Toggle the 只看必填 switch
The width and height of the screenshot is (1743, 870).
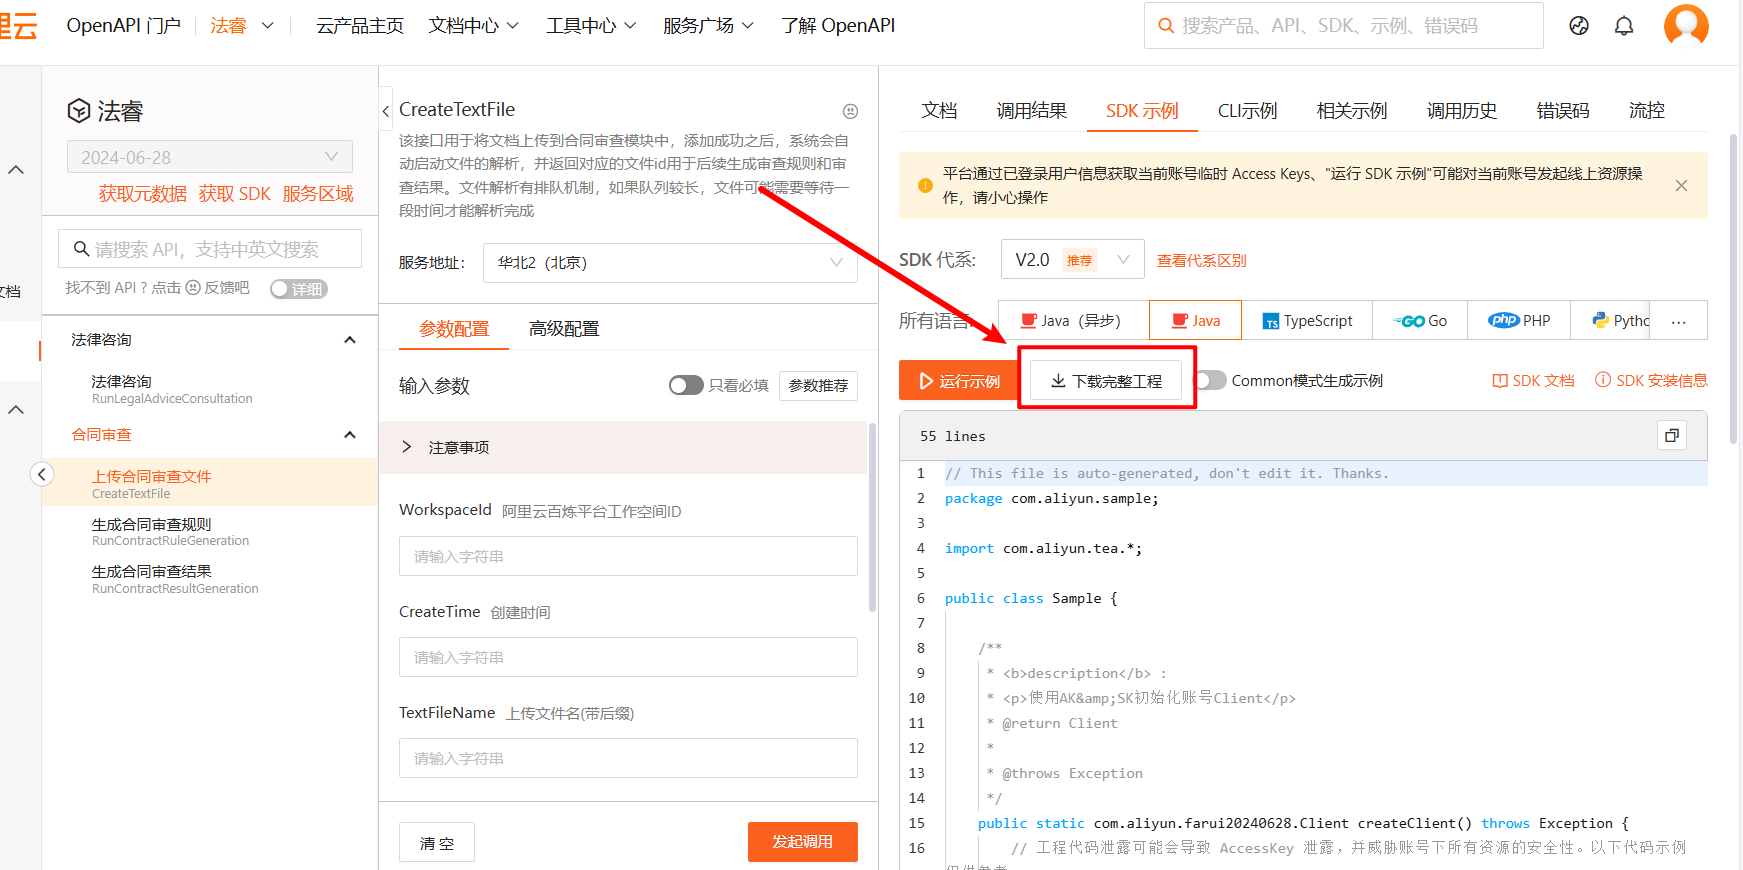tap(686, 385)
